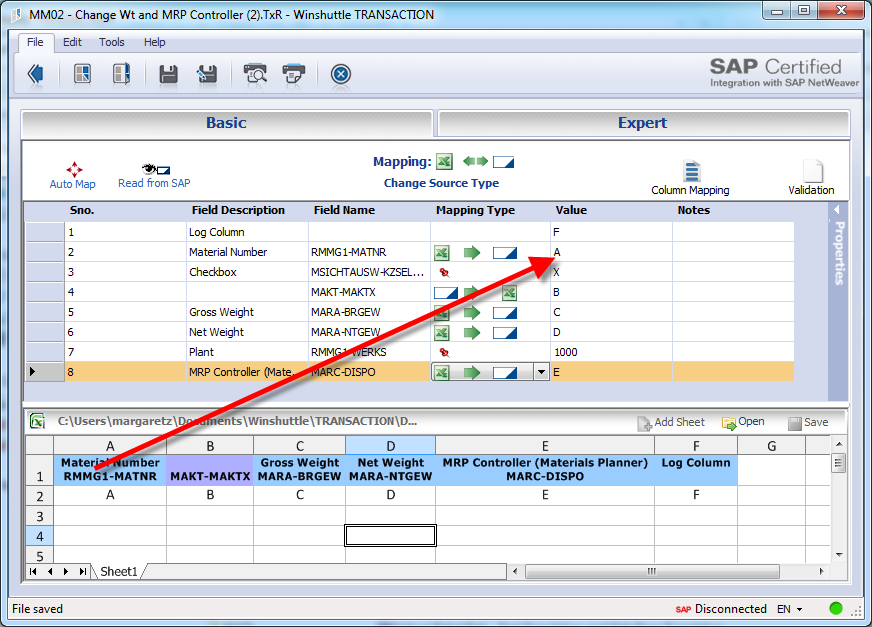The height and width of the screenshot is (627, 872).
Task: Click the SAP screen icon in Gross Weight row
Action: click(x=505, y=313)
